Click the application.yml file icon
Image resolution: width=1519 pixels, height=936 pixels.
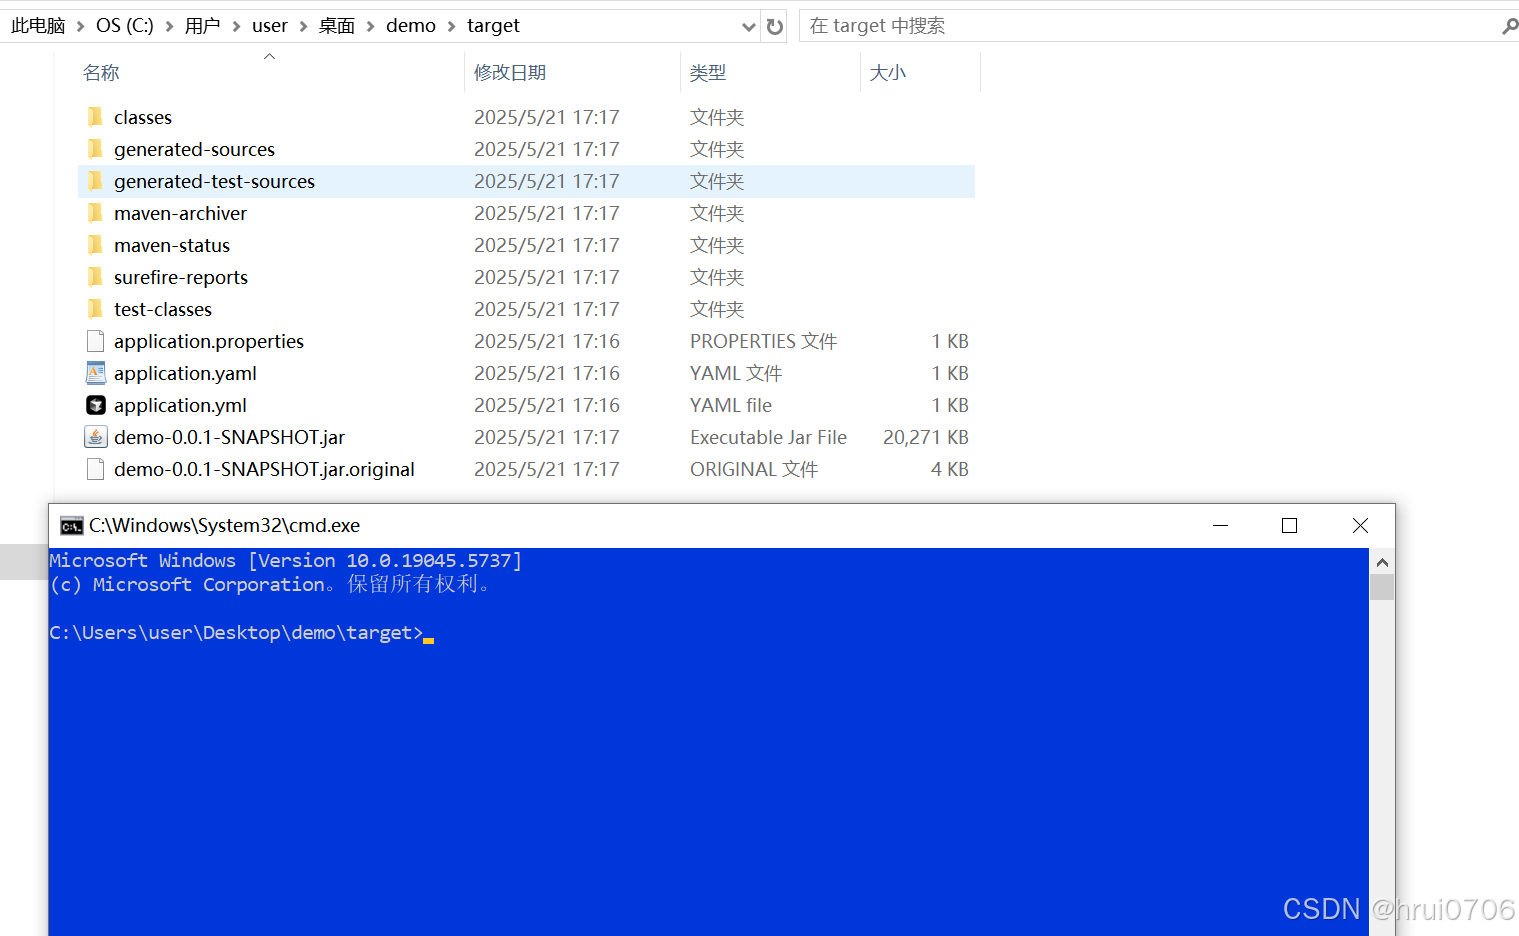click(95, 405)
